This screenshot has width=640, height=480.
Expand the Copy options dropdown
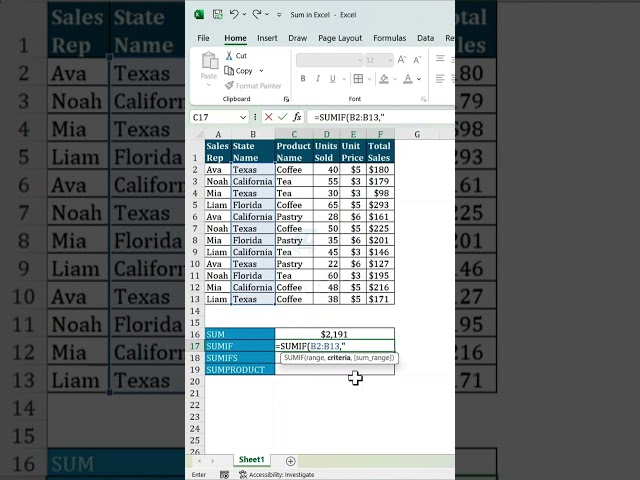(x=261, y=71)
